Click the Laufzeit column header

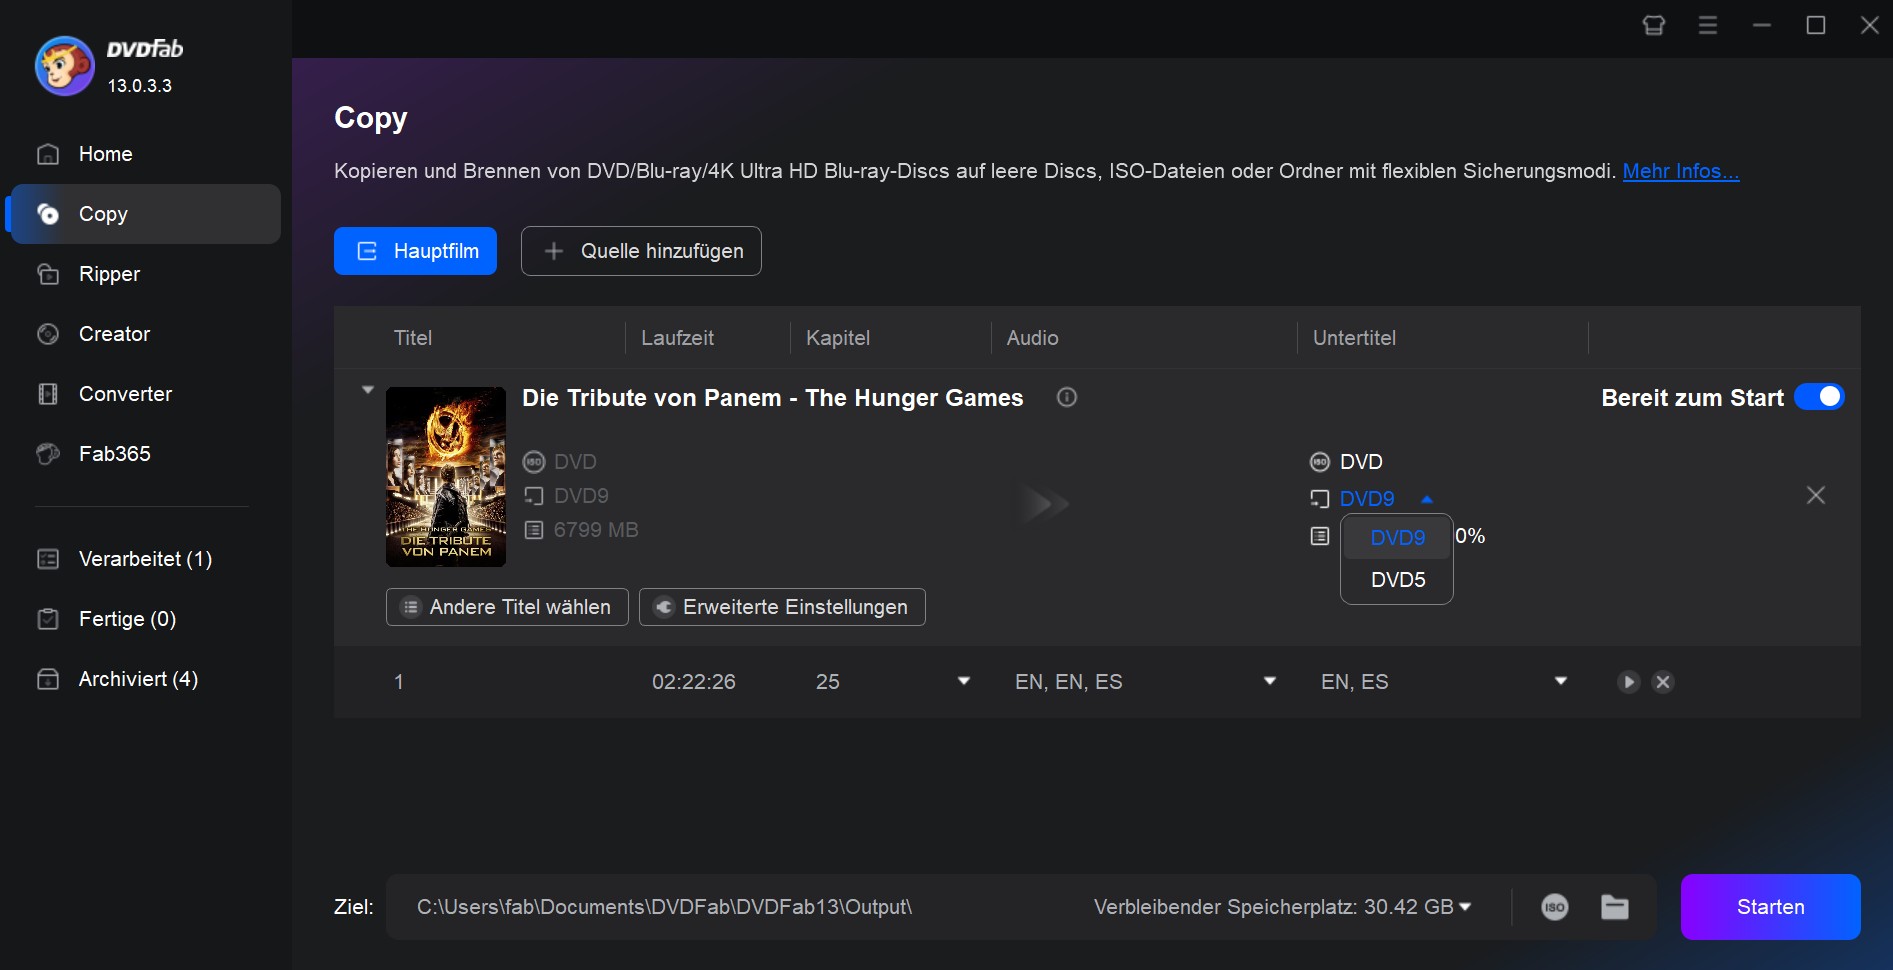click(677, 338)
